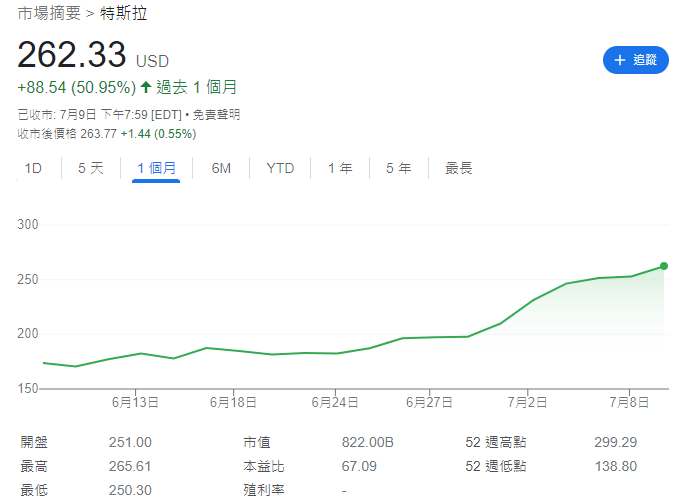Select the 5 年 range tab

pos(398,168)
